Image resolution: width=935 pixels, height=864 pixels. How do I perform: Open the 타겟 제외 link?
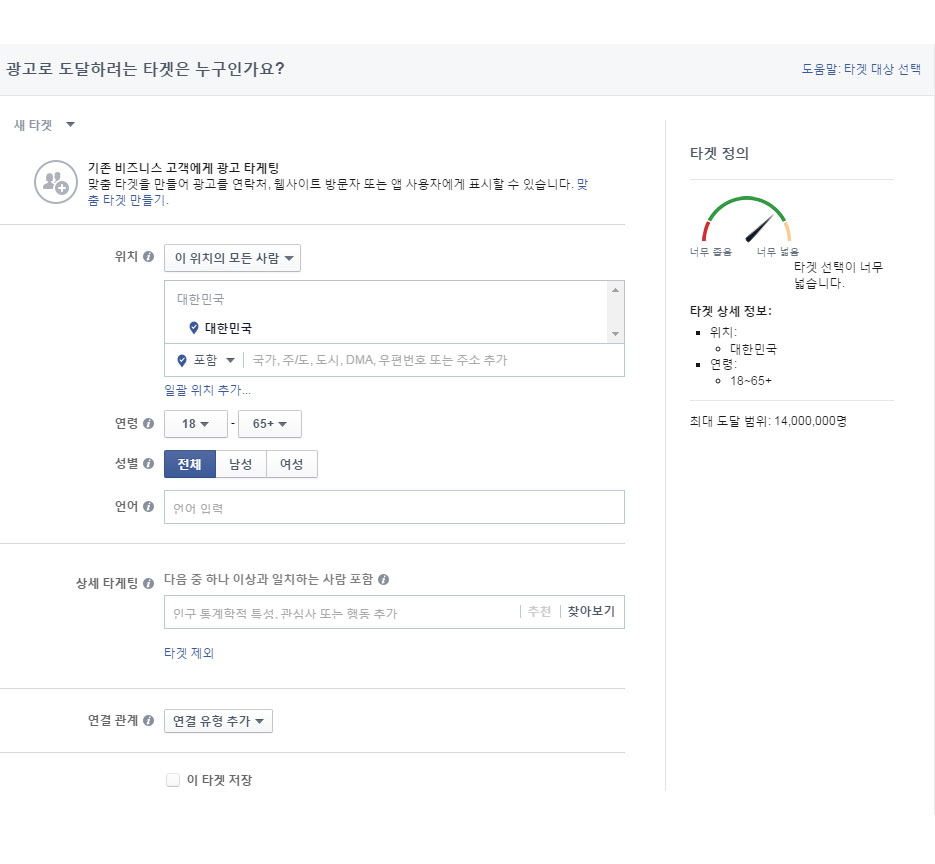pyautogui.click(x=189, y=653)
